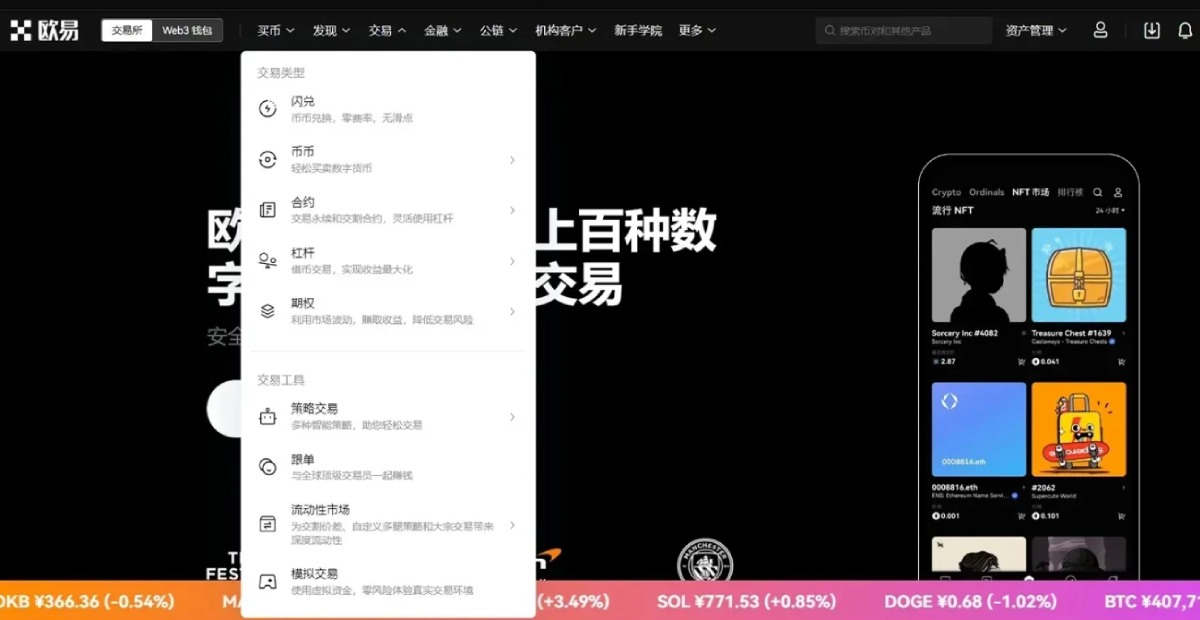The height and width of the screenshot is (620, 1200).
Task: Click the 杠杆 margin trading icon
Action: [266, 258]
